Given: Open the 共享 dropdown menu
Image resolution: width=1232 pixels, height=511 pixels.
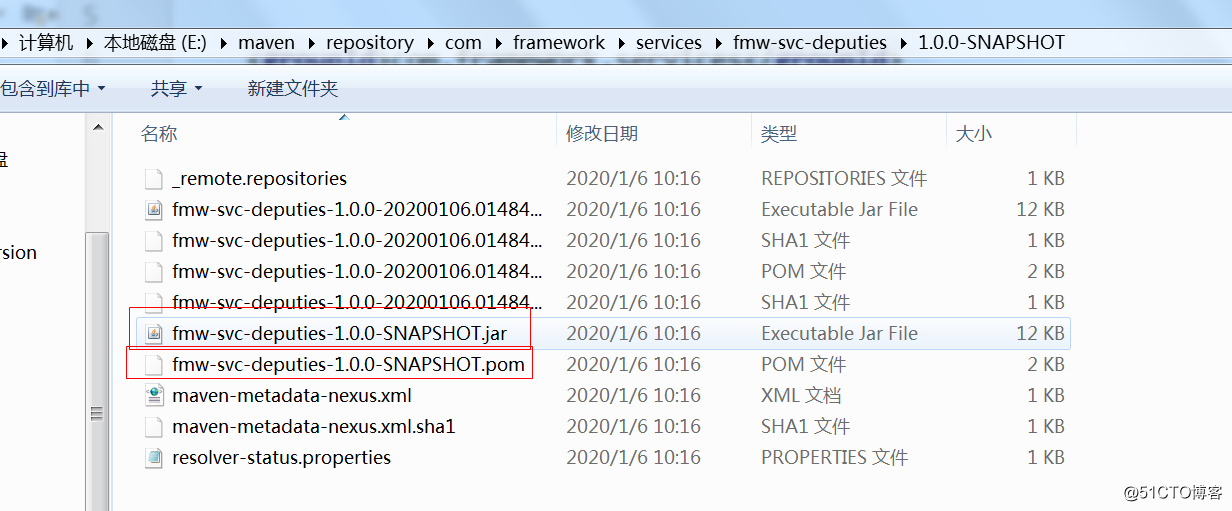Looking at the screenshot, I should (176, 89).
